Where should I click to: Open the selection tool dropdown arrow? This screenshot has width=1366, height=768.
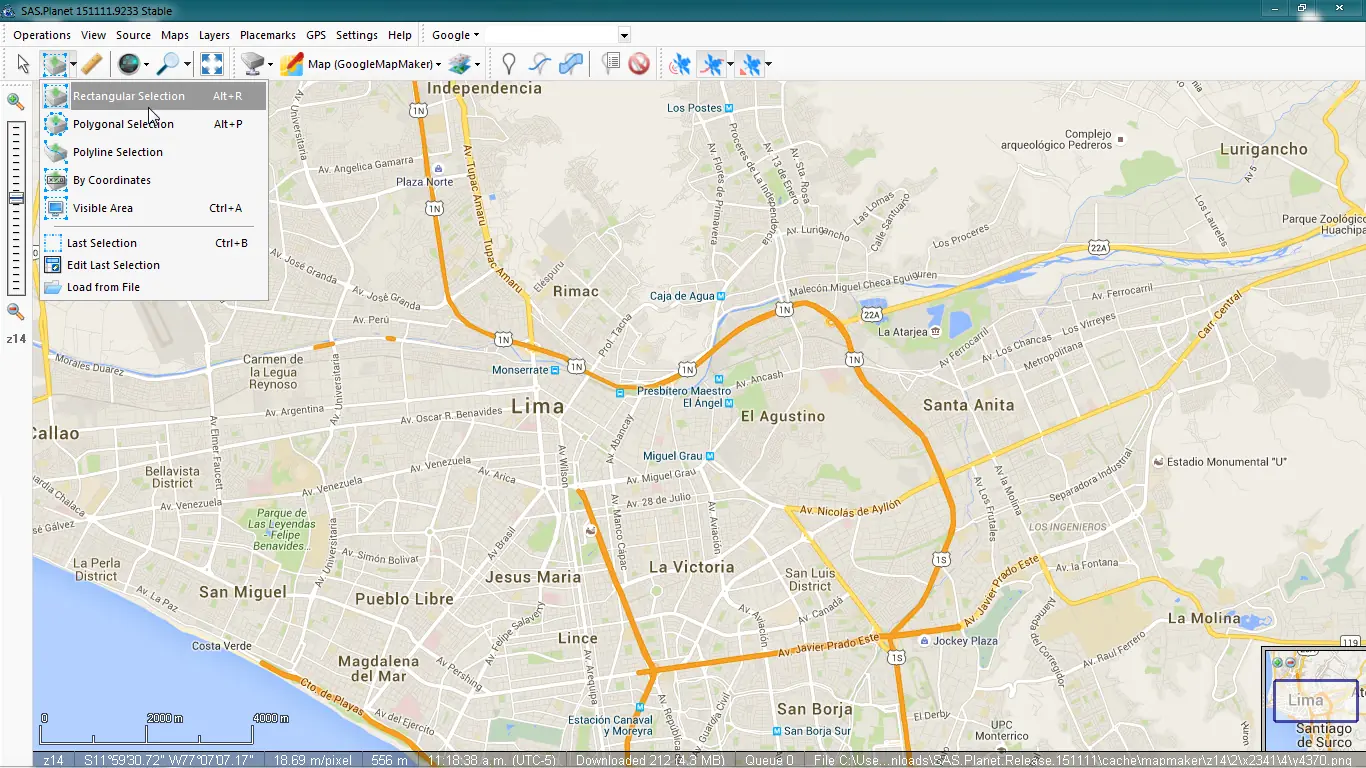coord(73,64)
